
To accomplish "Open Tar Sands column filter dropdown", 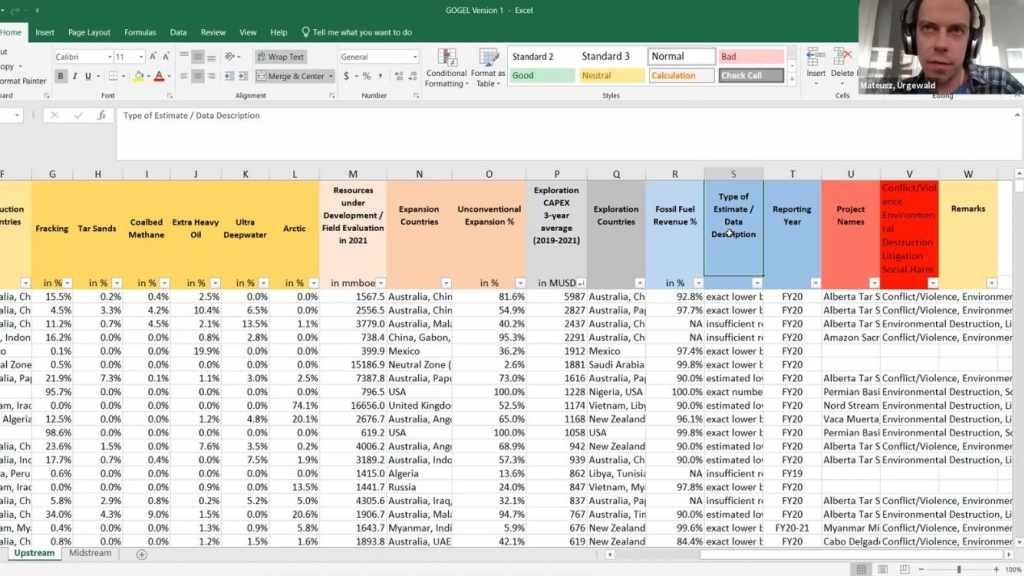I will 116,283.
